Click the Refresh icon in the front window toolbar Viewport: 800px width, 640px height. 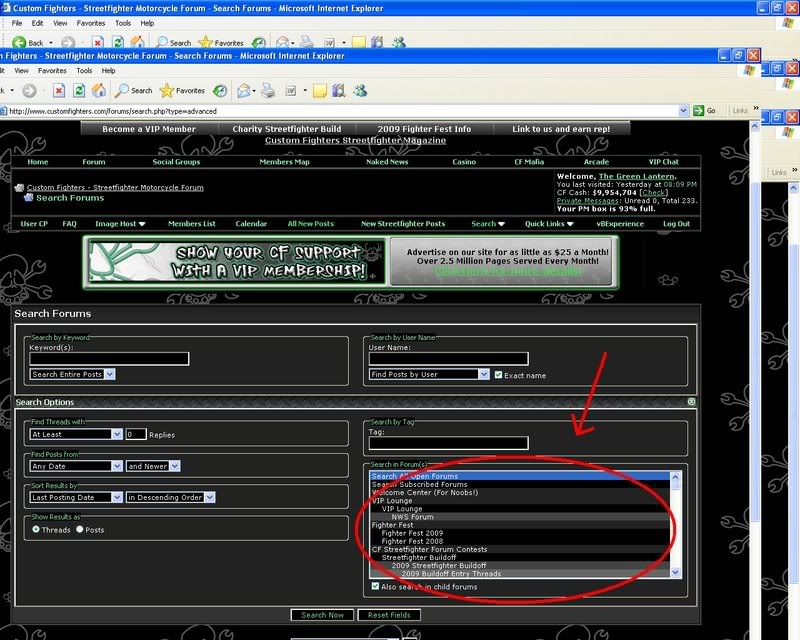[x=79, y=91]
